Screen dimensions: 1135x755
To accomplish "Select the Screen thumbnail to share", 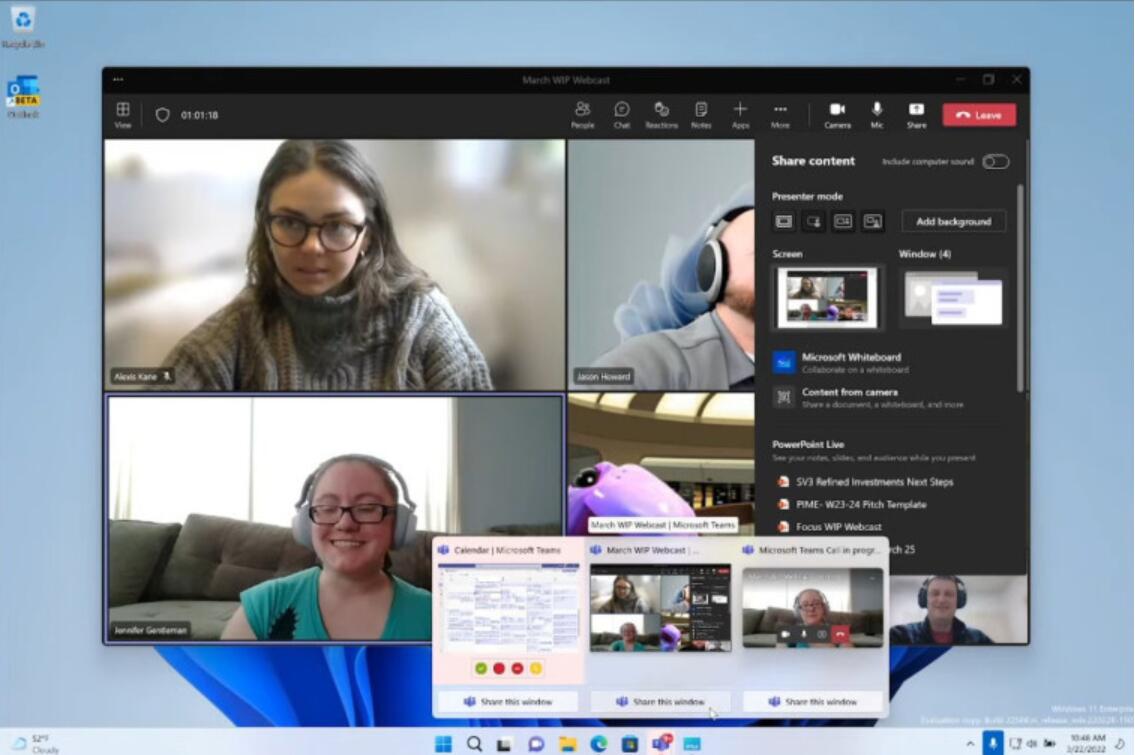I will click(827, 298).
